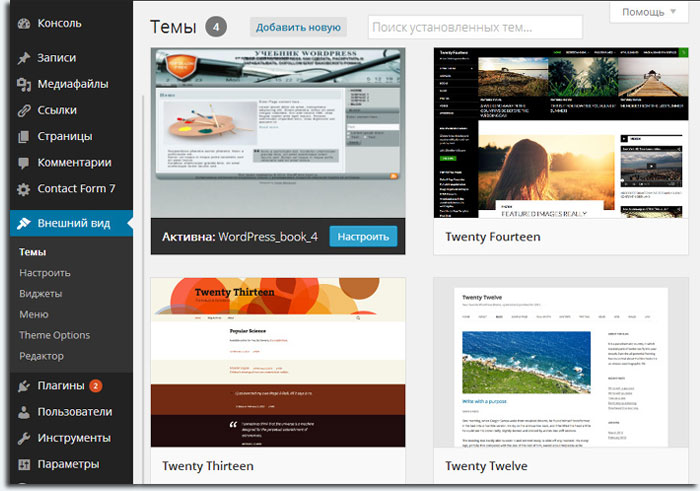This screenshot has height=491, width=700.
Task: Click the Комментарии speech bubble icon
Action: point(24,162)
